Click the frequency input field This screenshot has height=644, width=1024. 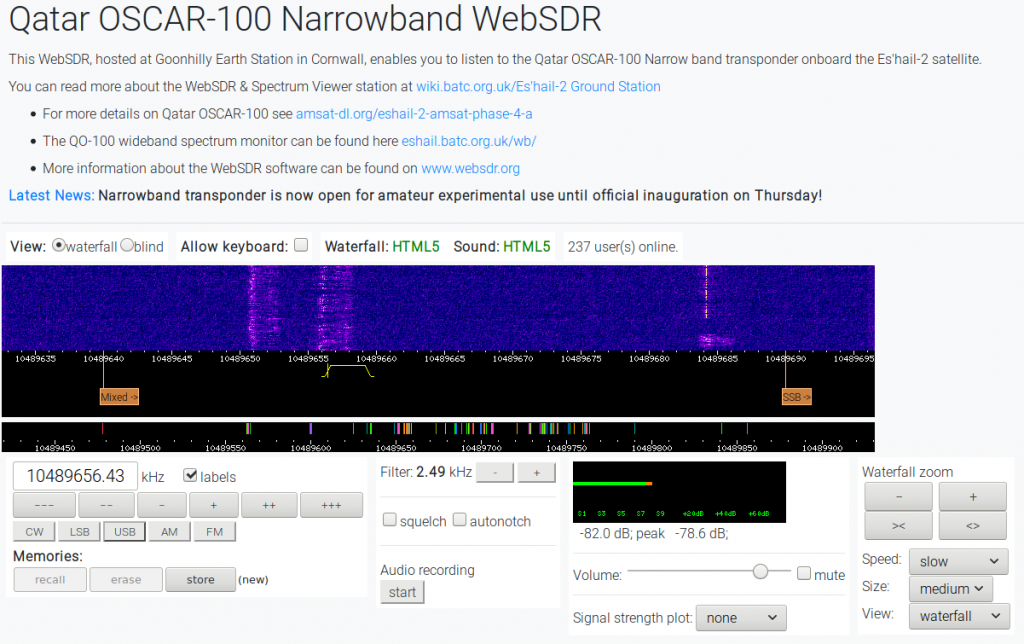coord(76,475)
